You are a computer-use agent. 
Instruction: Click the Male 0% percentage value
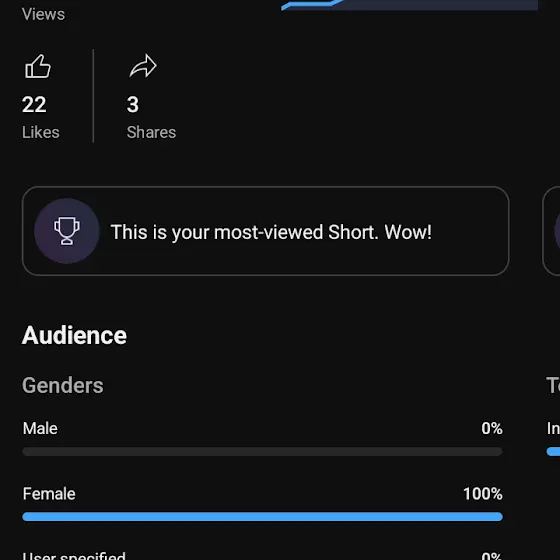[x=492, y=429]
